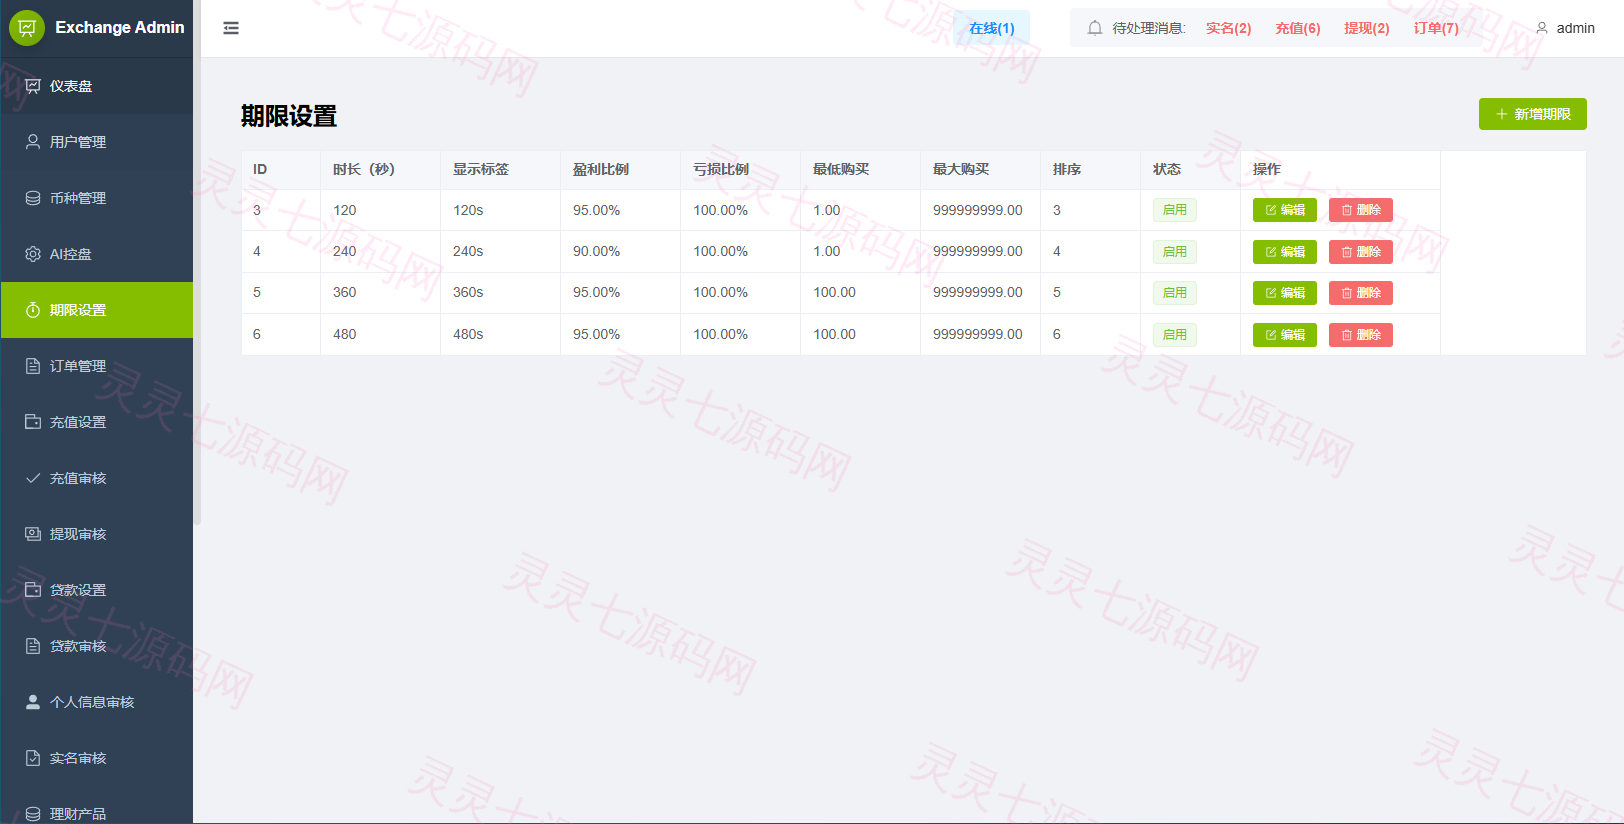Open 贷款设置 in sidebar
Viewport: 1624px width, 824px height.
click(97, 590)
